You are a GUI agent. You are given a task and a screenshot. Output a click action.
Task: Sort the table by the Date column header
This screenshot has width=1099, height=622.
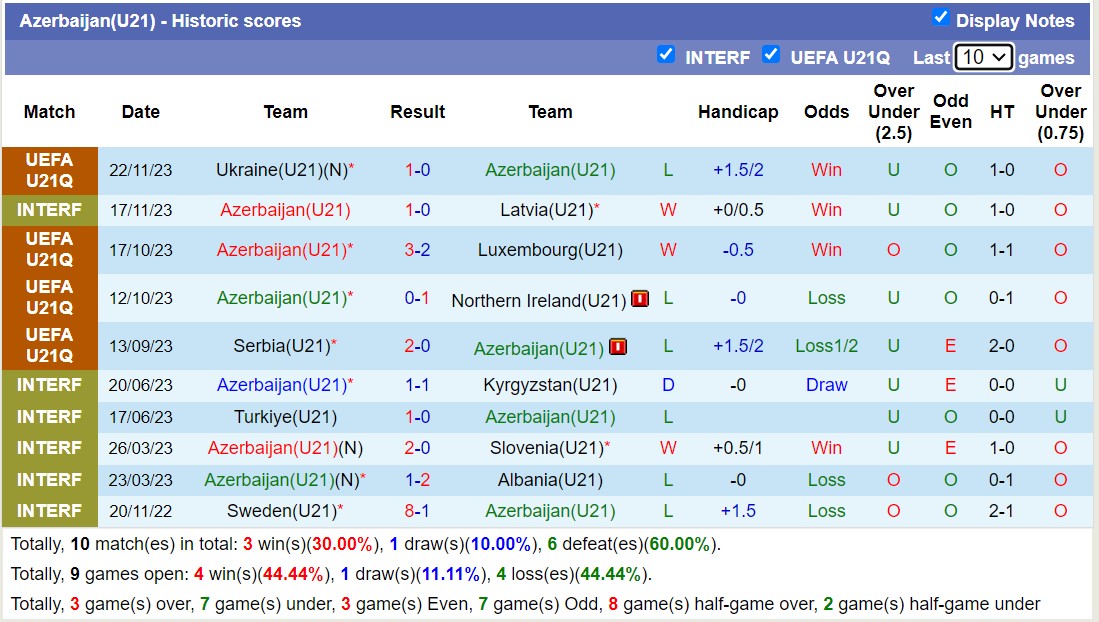(x=140, y=112)
